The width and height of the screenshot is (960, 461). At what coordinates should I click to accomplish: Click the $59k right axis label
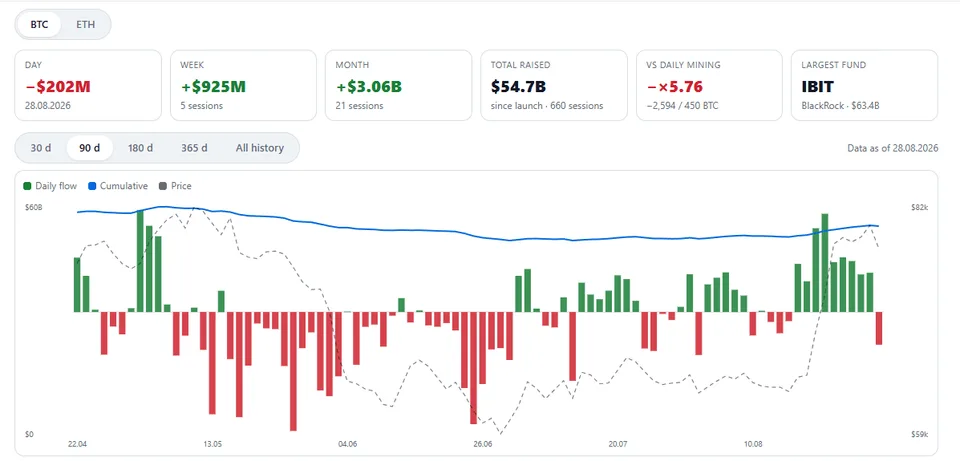pyautogui.click(x=920, y=435)
